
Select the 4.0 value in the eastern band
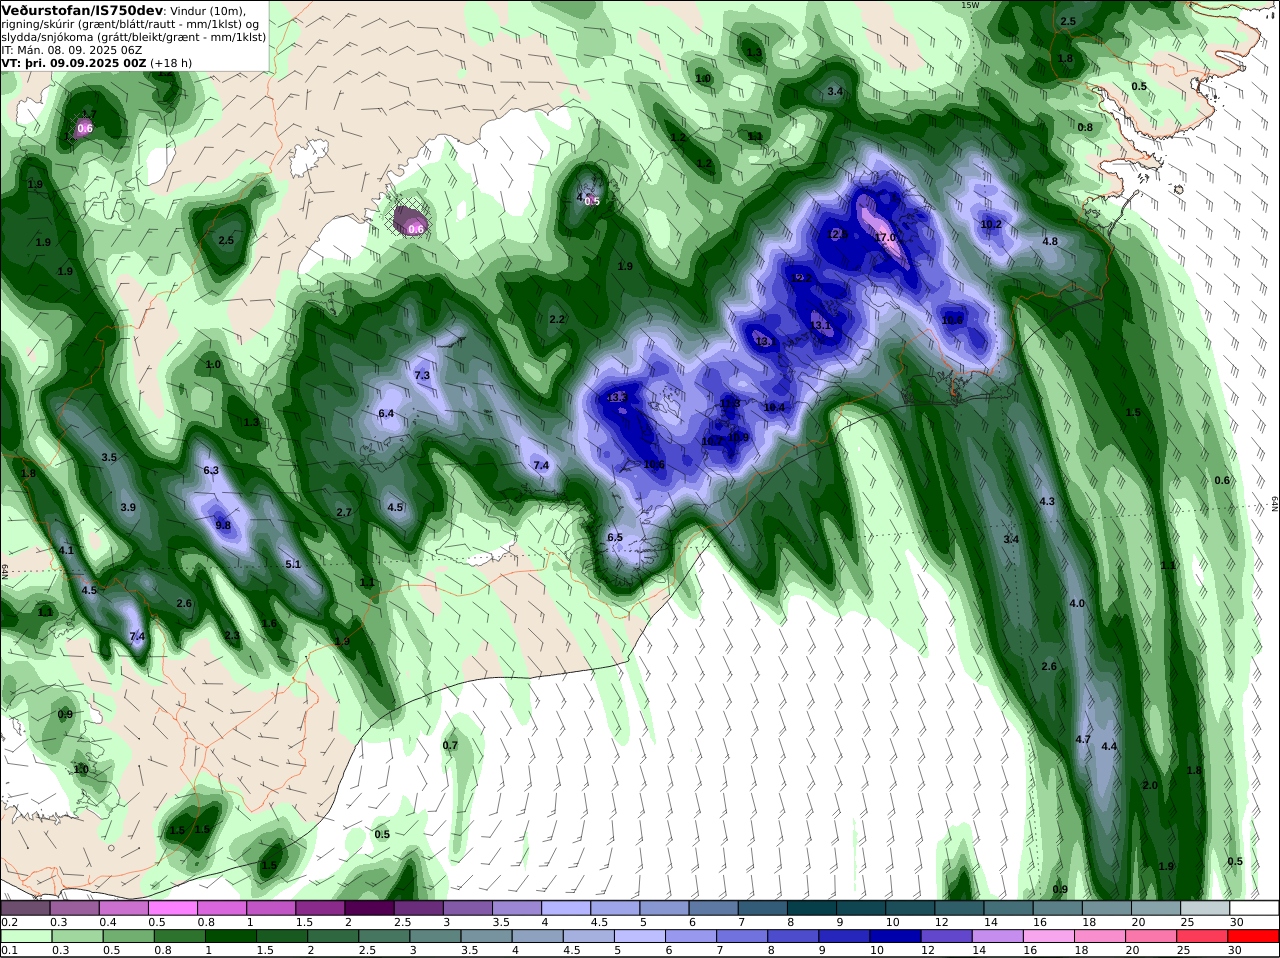pyautogui.click(x=1077, y=603)
